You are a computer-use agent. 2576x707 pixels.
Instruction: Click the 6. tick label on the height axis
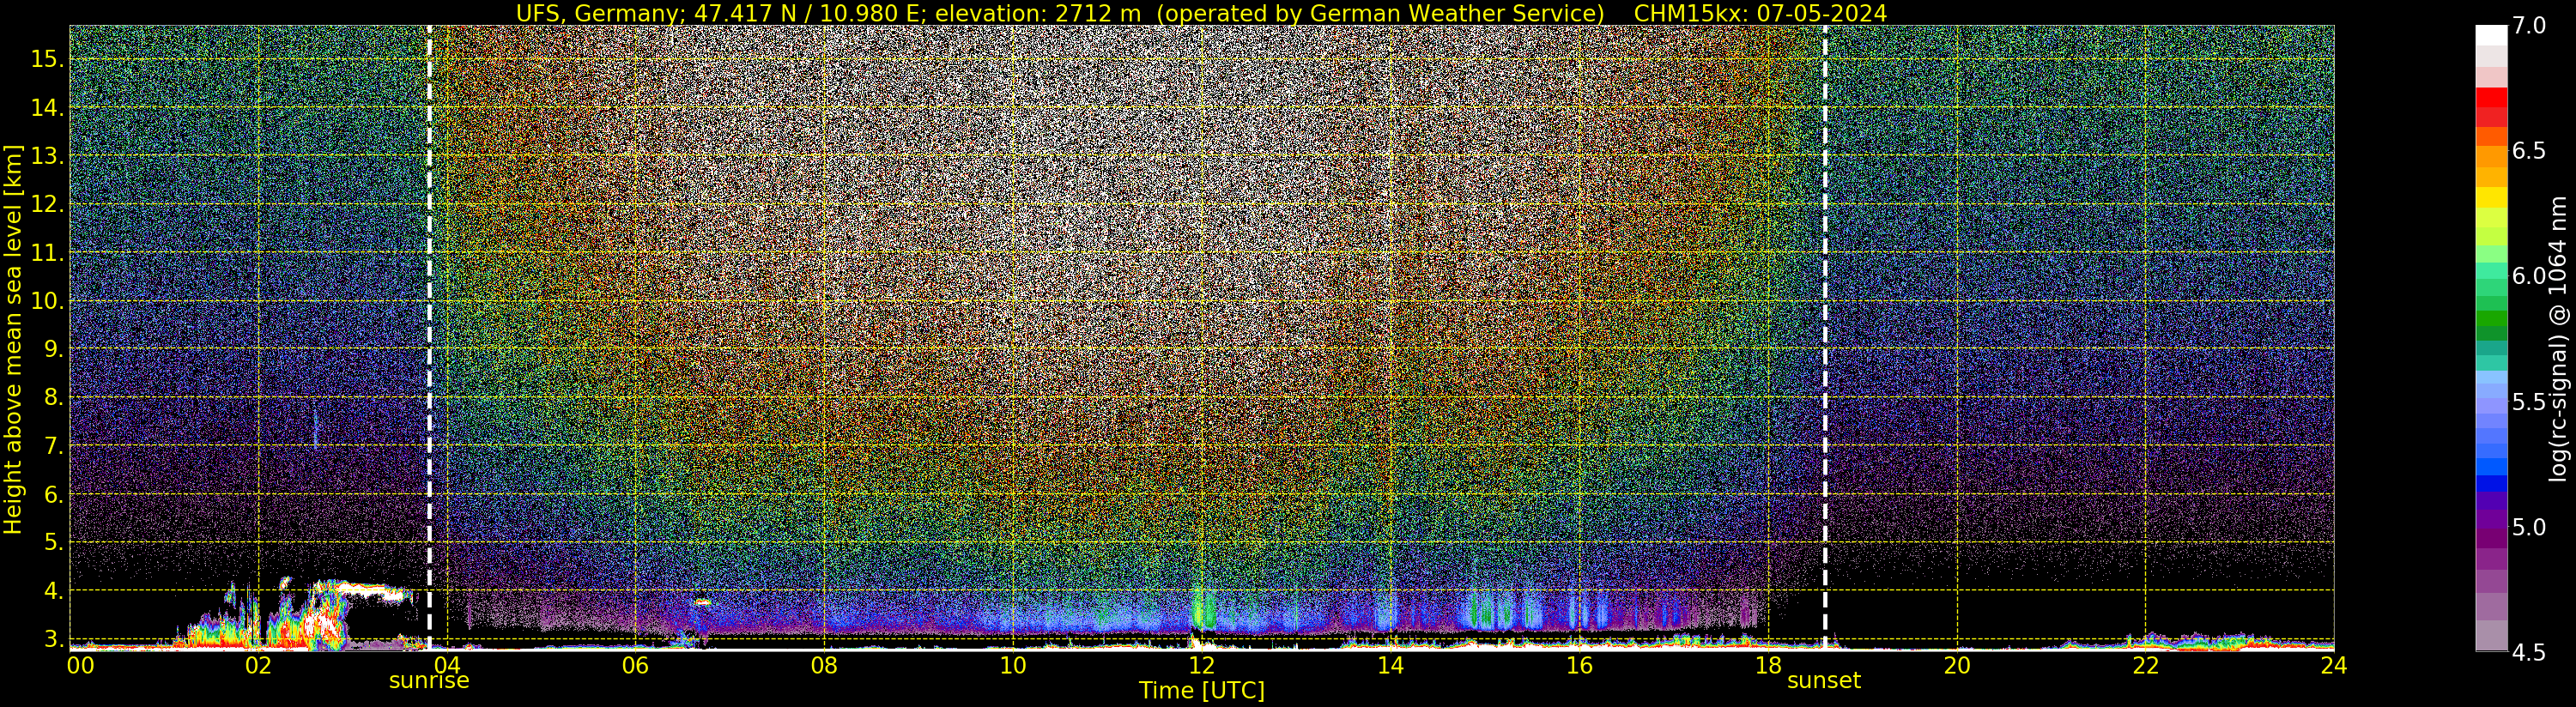(x=53, y=494)
